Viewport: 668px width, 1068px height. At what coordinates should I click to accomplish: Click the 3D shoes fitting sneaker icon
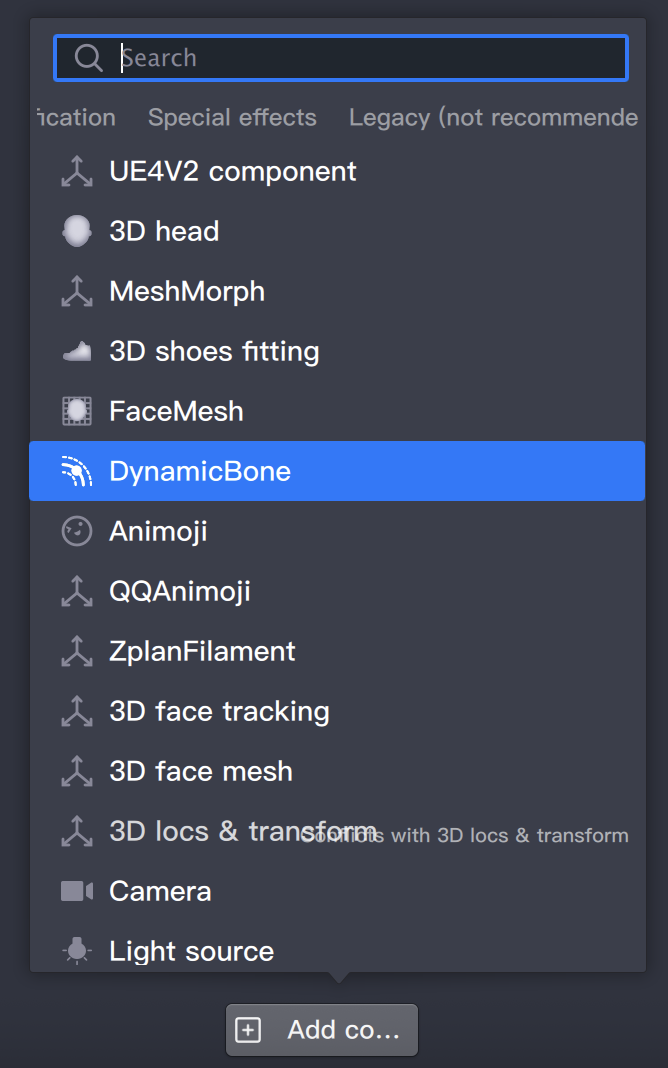pyautogui.click(x=77, y=351)
